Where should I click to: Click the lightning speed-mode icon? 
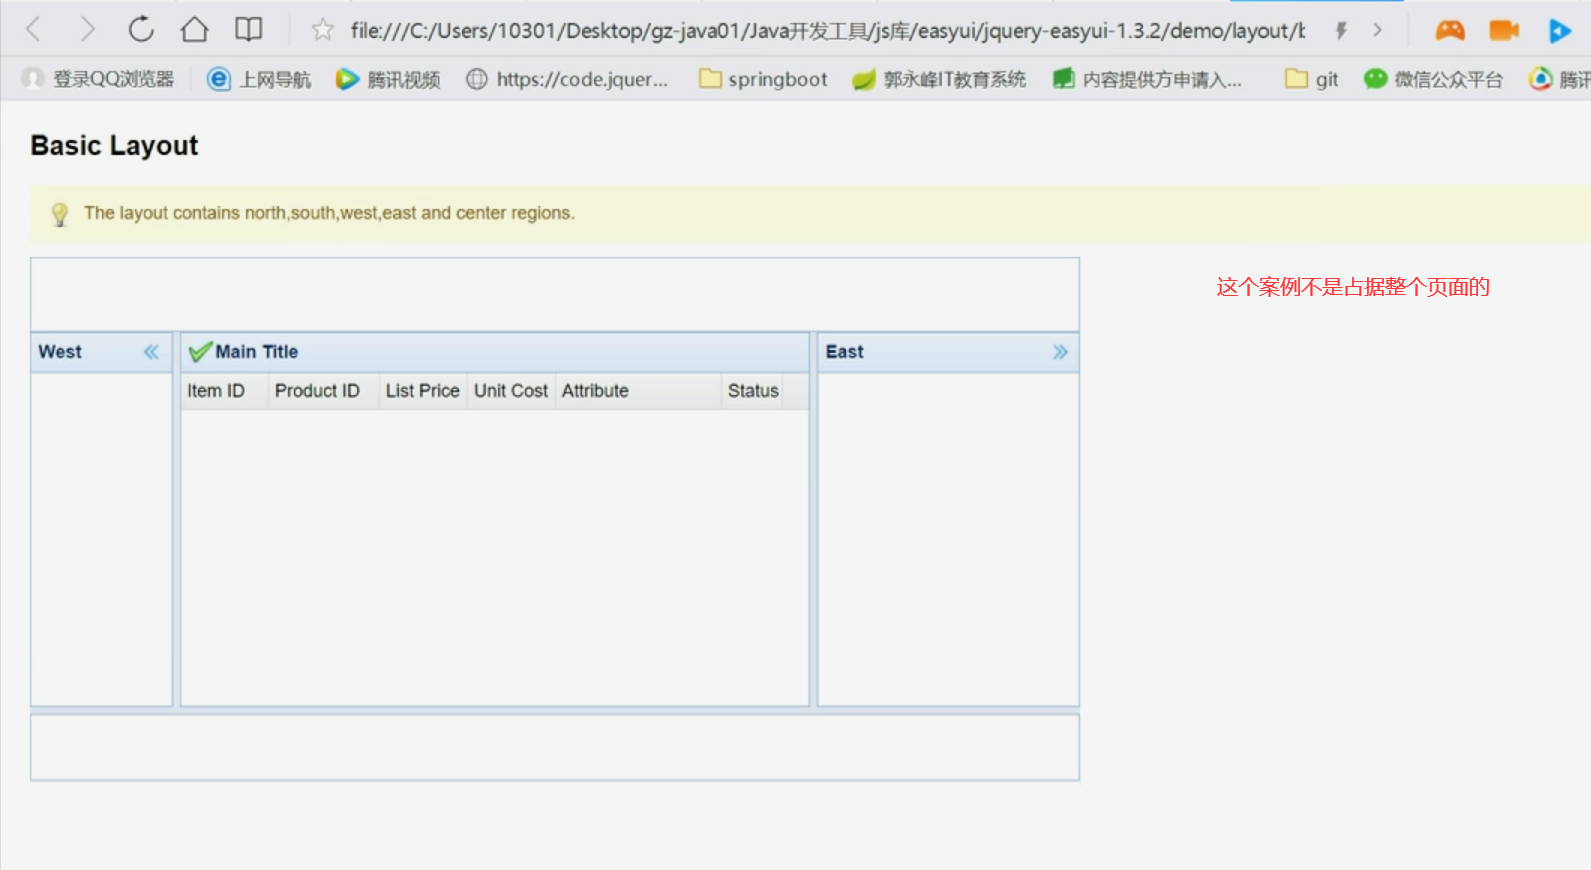click(1341, 30)
